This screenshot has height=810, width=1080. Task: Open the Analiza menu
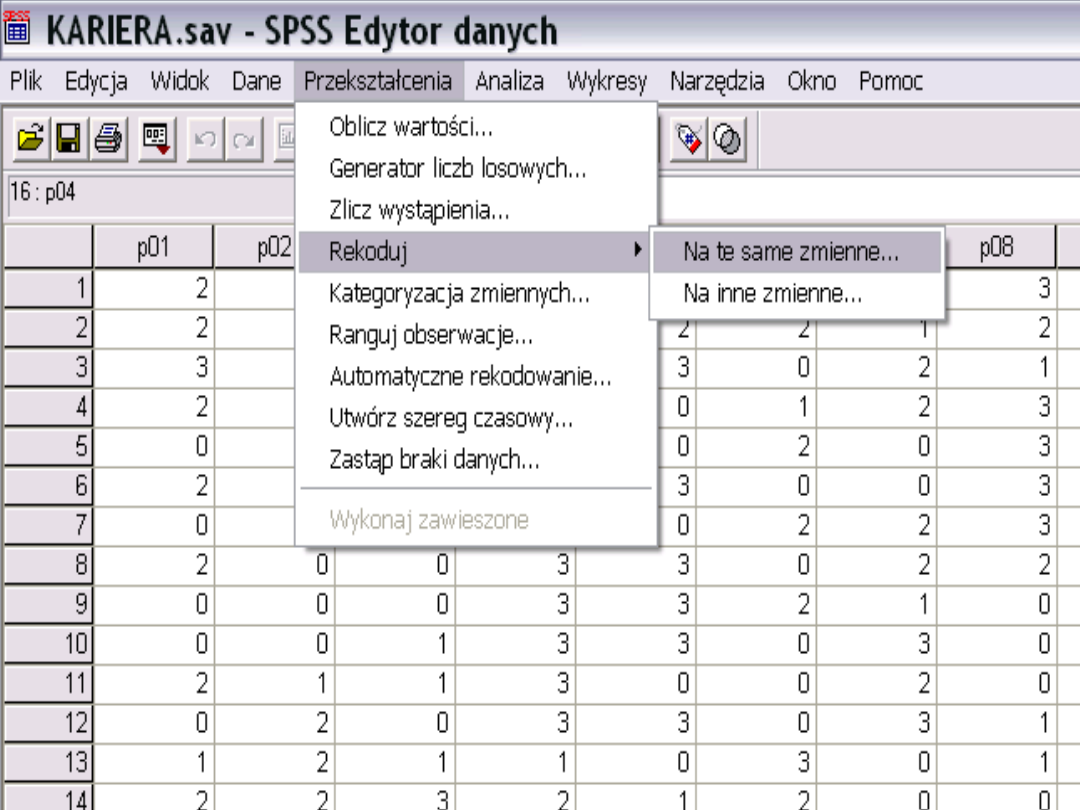pyautogui.click(x=509, y=81)
